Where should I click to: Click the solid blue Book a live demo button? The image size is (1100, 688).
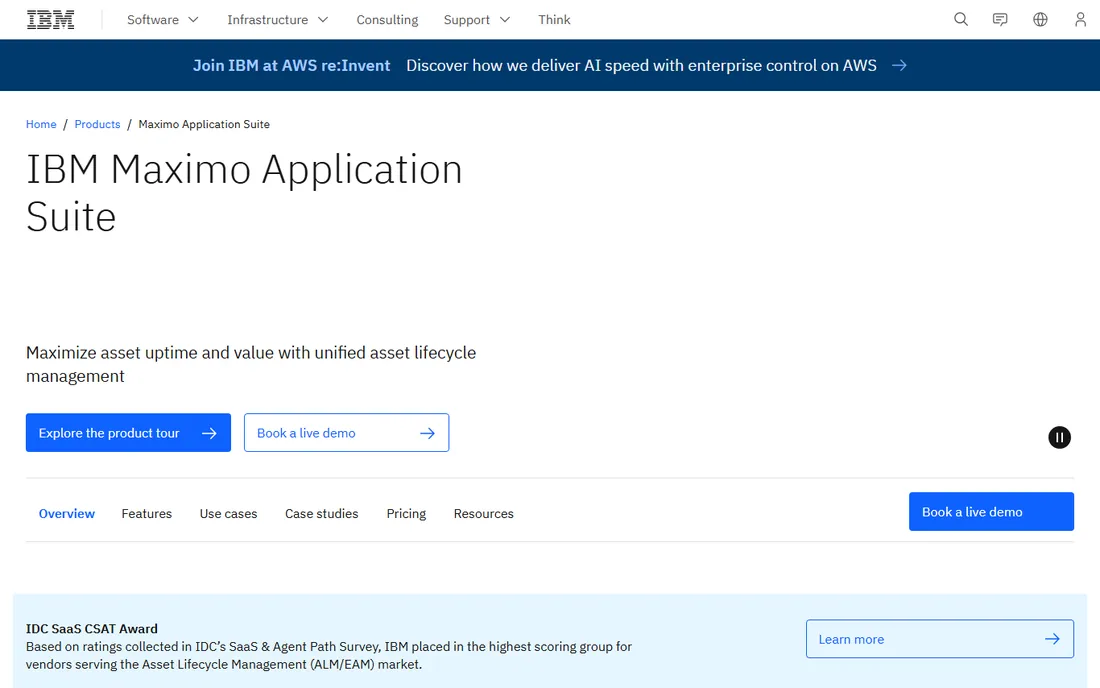(x=991, y=511)
